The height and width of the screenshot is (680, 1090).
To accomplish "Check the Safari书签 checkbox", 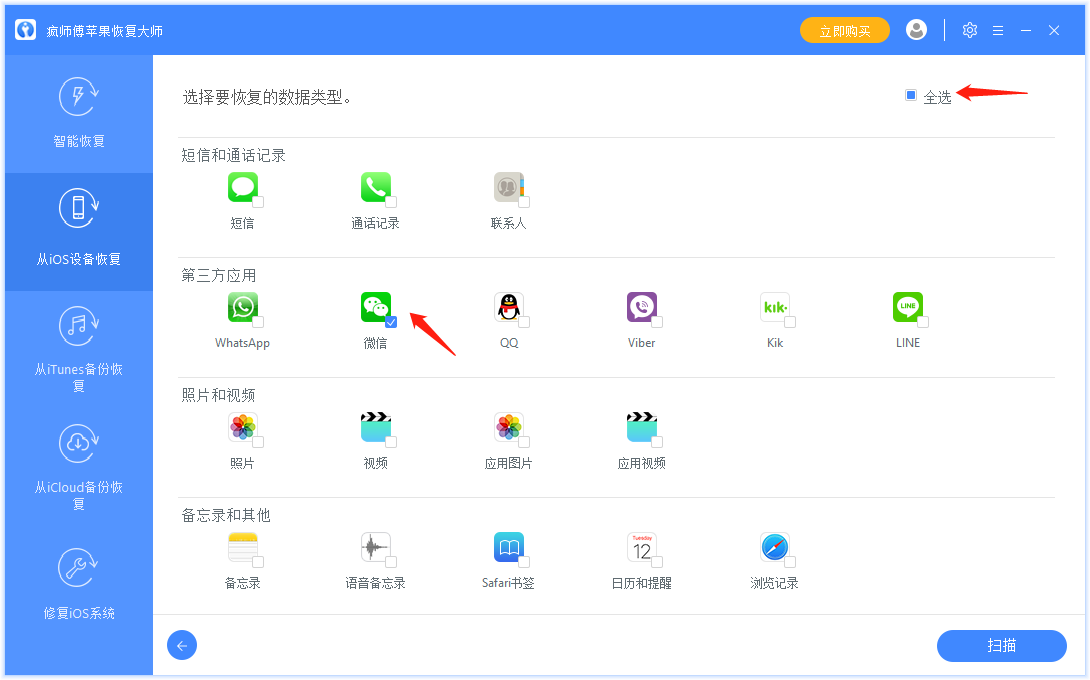I will (x=524, y=562).
